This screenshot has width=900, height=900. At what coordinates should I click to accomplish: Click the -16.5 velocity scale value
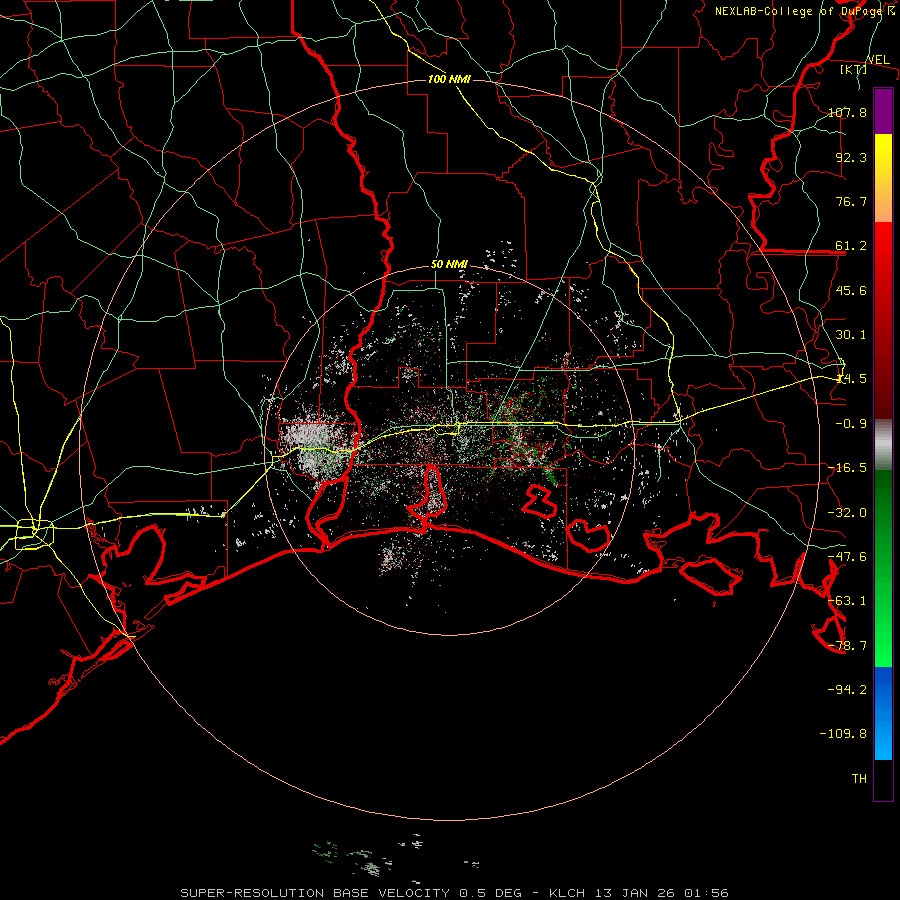(847, 468)
